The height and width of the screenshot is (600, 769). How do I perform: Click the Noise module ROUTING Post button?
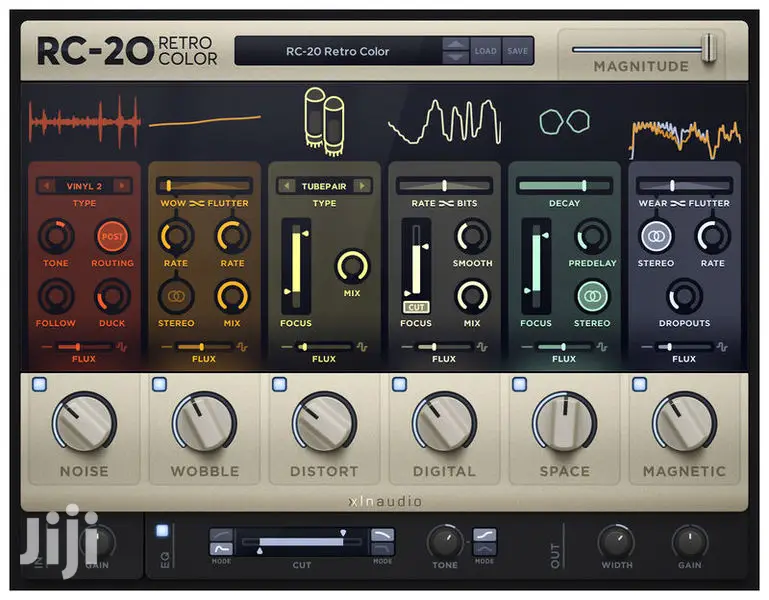click(112, 236)
